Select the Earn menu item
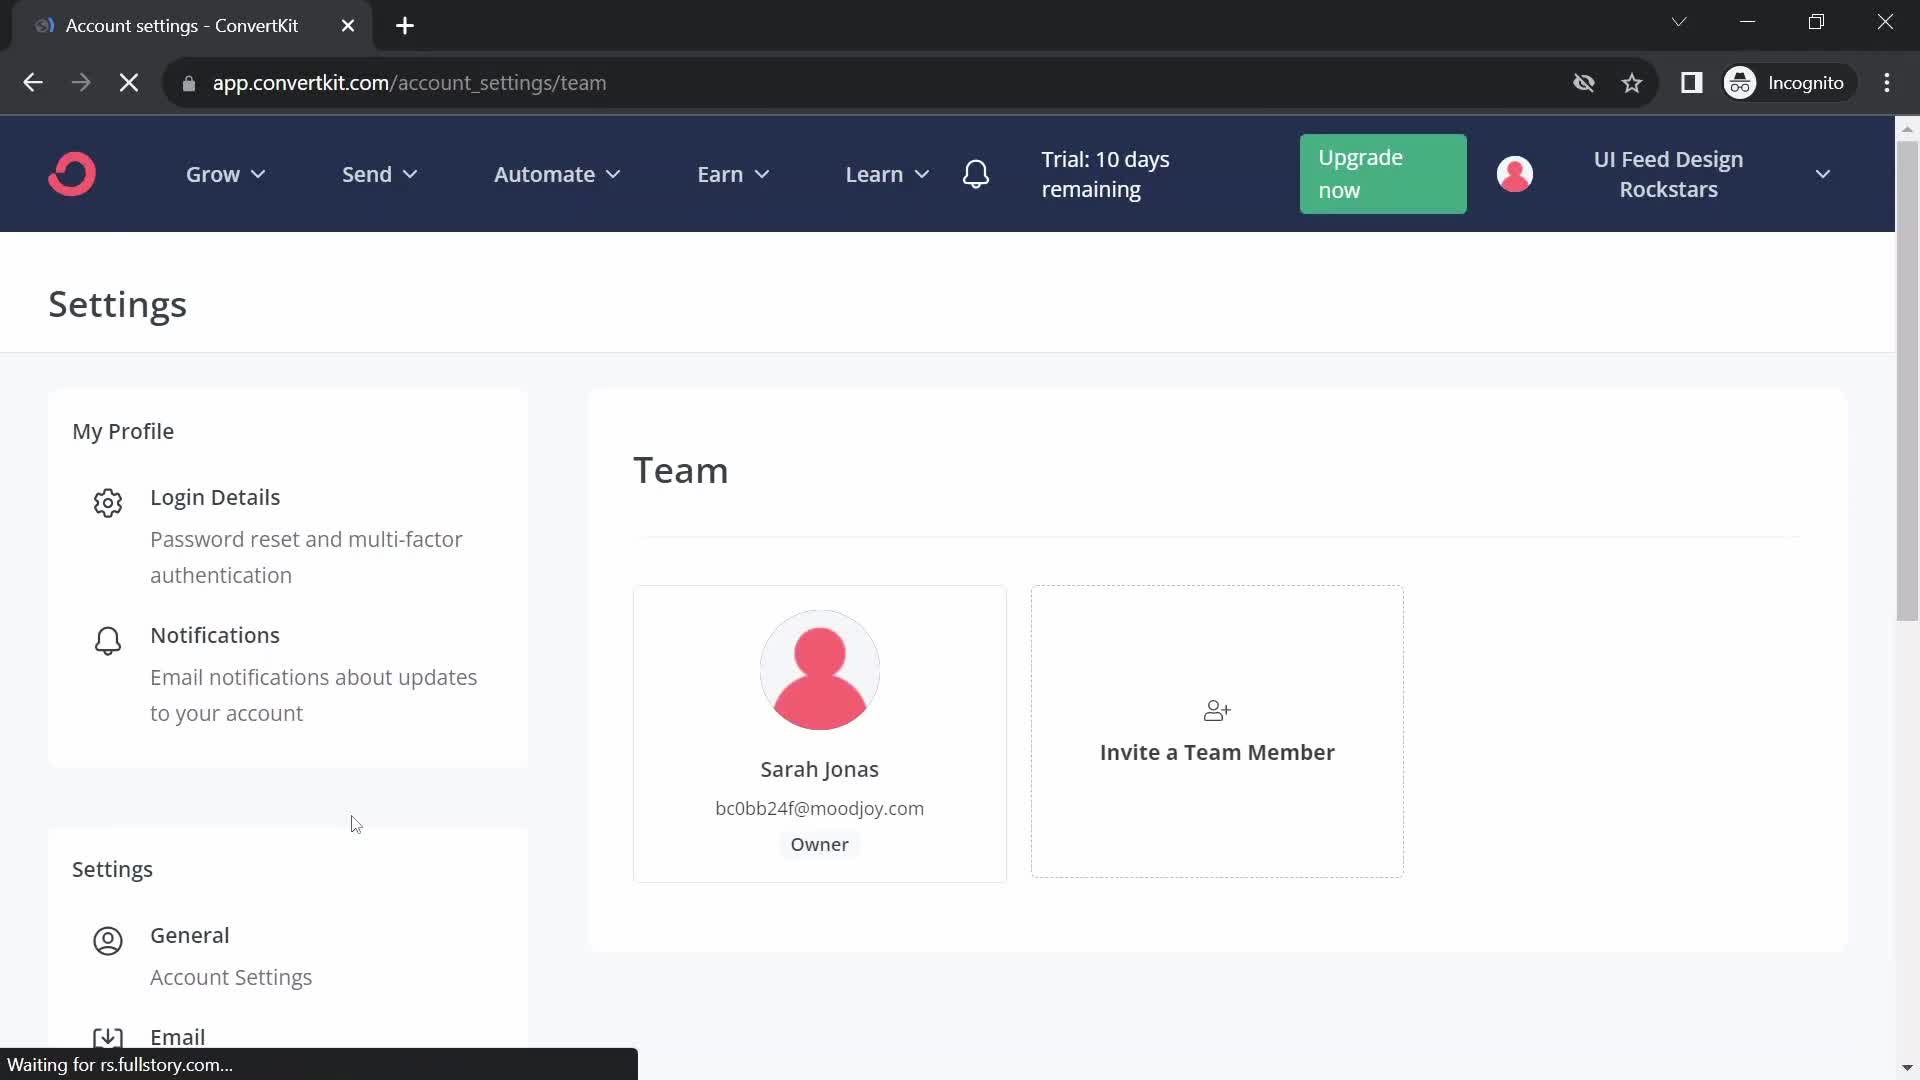Viewport: 1920px width, 1080px height. 735,174
